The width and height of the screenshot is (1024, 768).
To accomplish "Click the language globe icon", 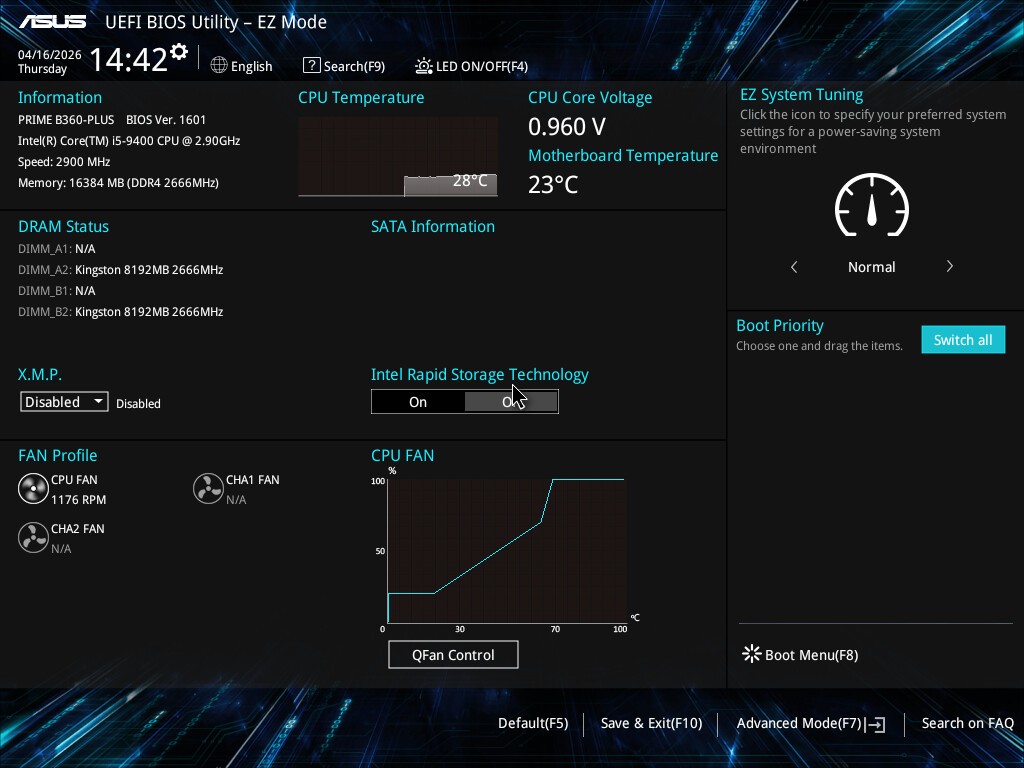I will tap(219, 65).
